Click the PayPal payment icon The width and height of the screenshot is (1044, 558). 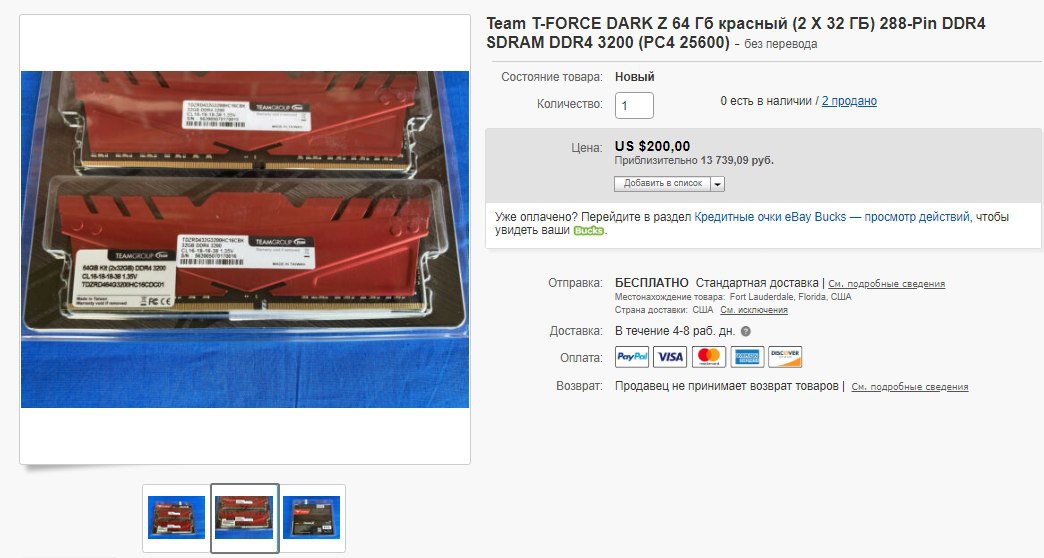pos(632,357)
